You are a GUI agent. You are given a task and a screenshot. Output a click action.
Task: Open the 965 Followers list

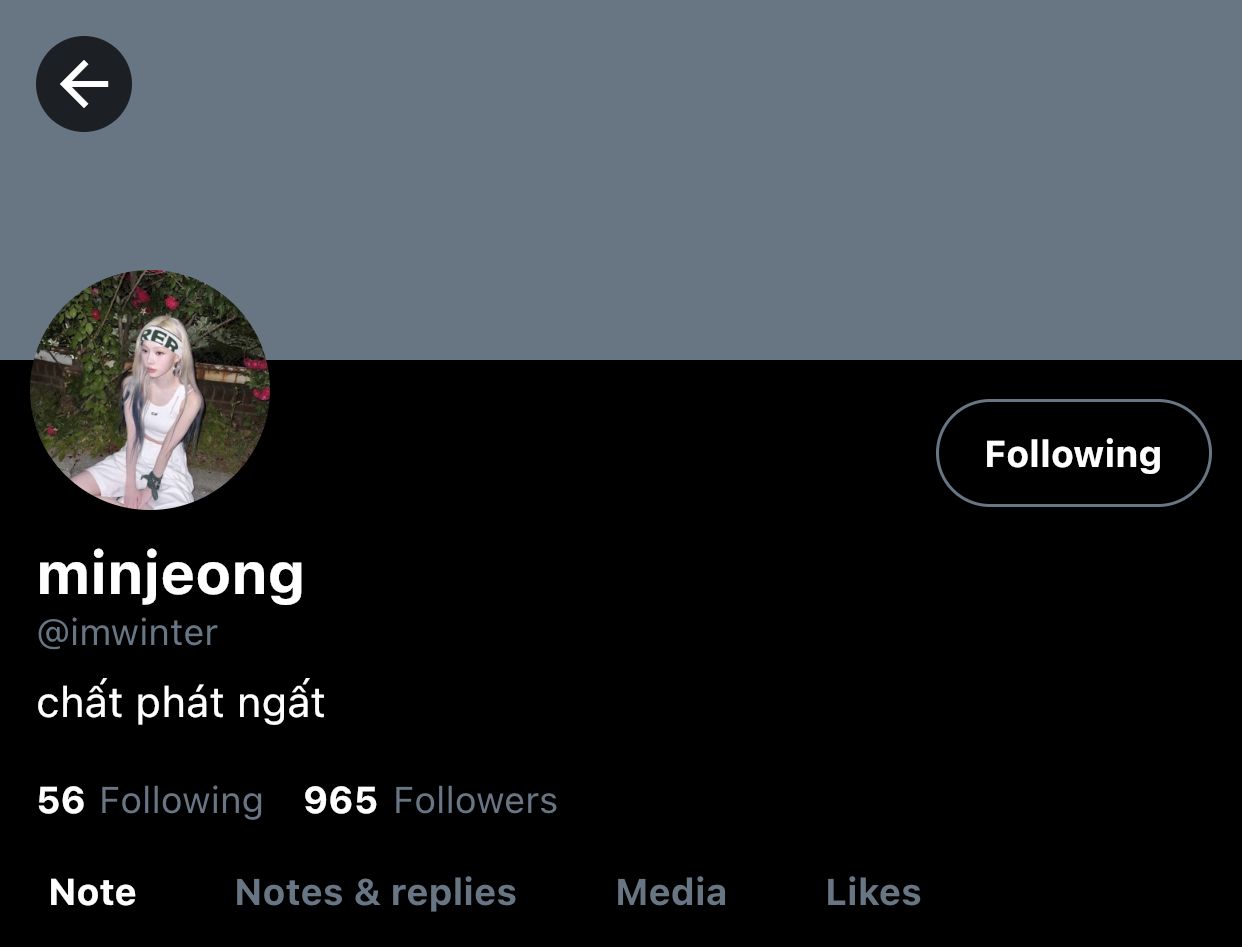pyautogui.click(x=431, y=801)
